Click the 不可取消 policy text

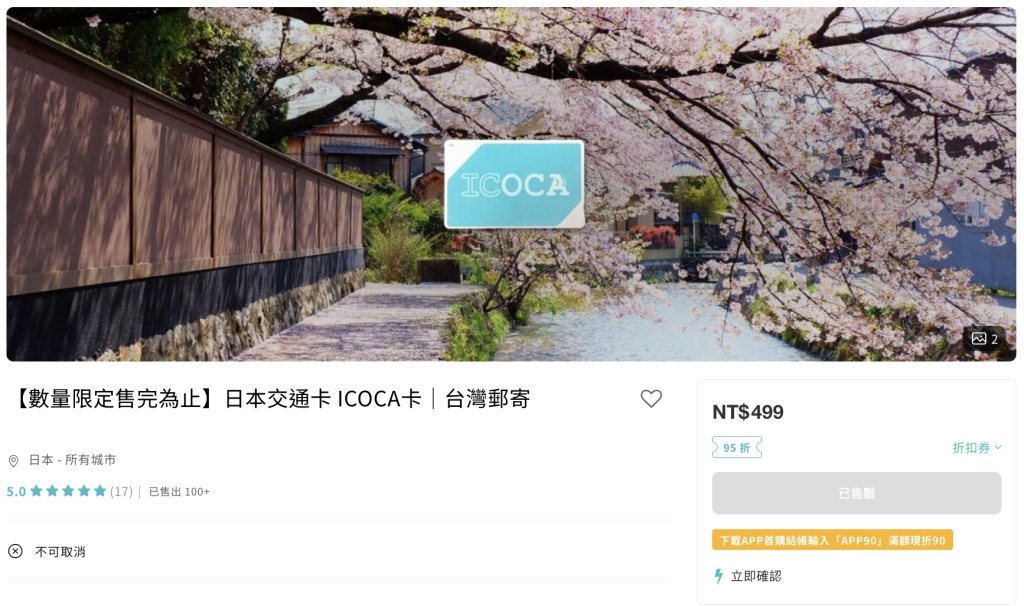(60, 552)
